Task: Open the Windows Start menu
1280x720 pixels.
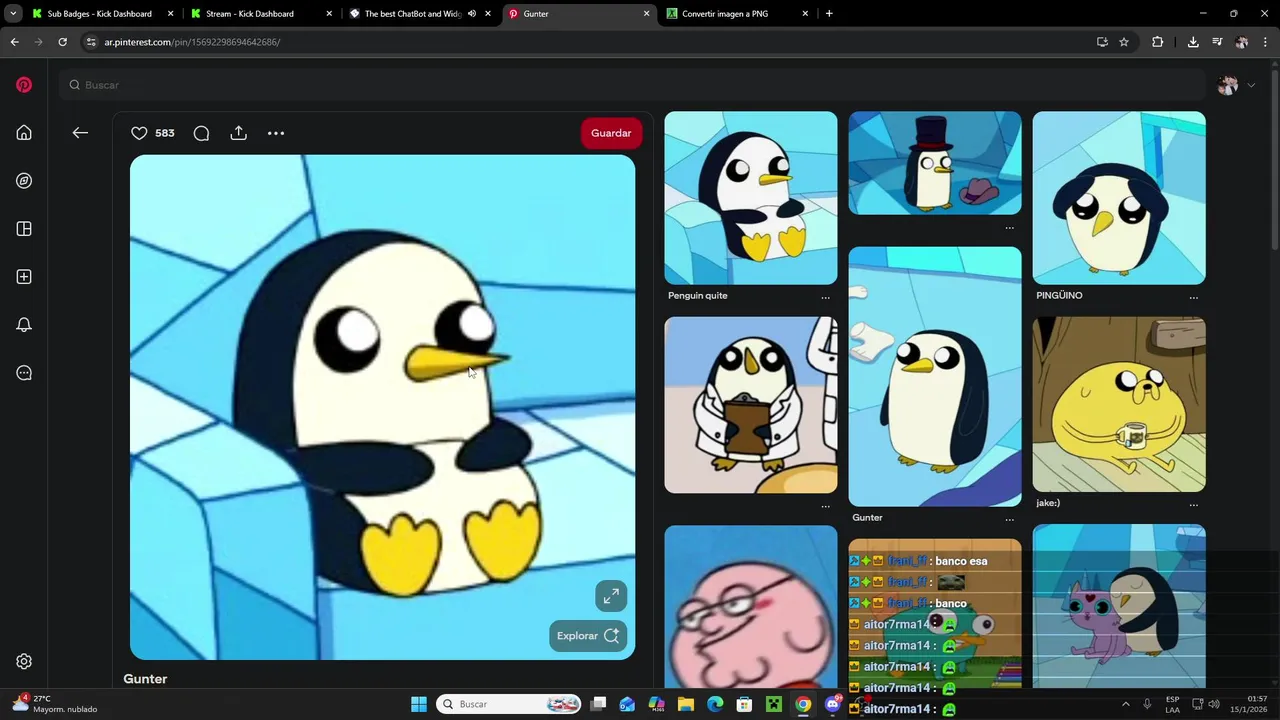Action: pyautogui.click(x=419, y=704)
